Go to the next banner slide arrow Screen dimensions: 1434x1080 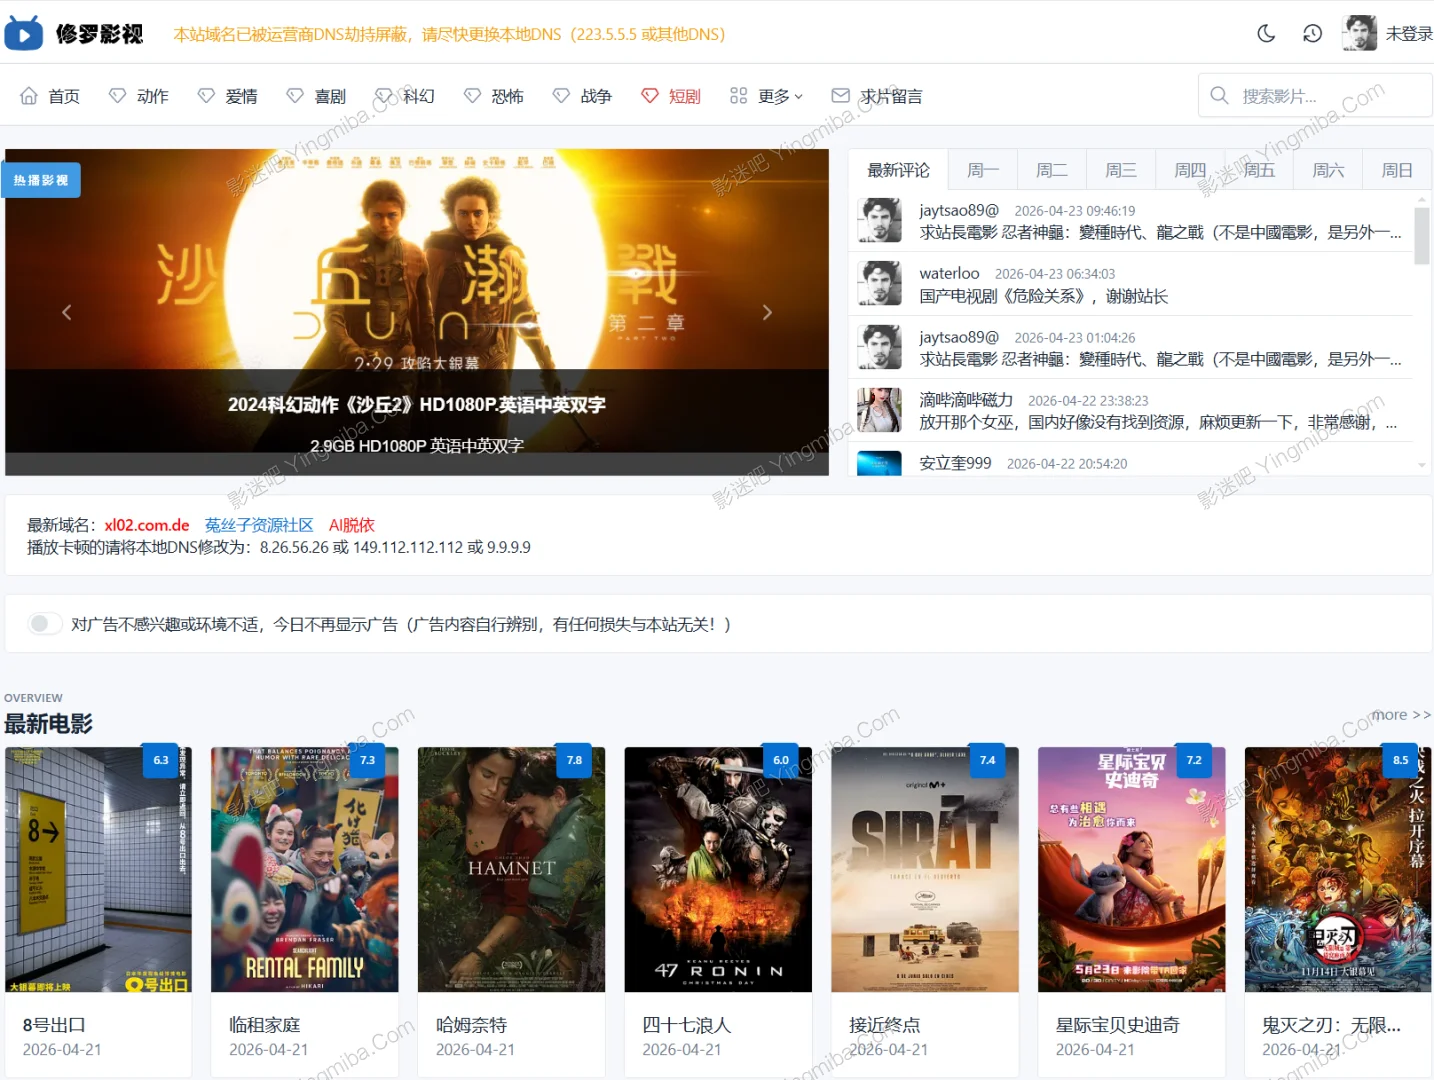click(767, 312)
